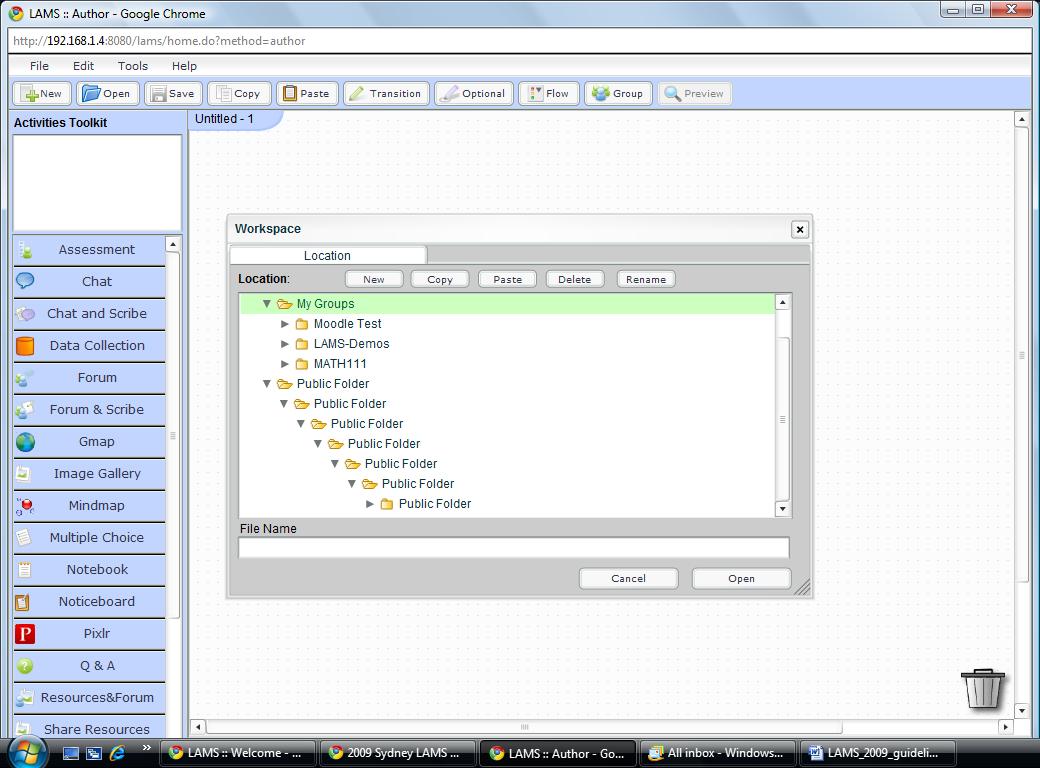Click the trash can icon on canvas
1040x768 pixels.
click(982, 689)
